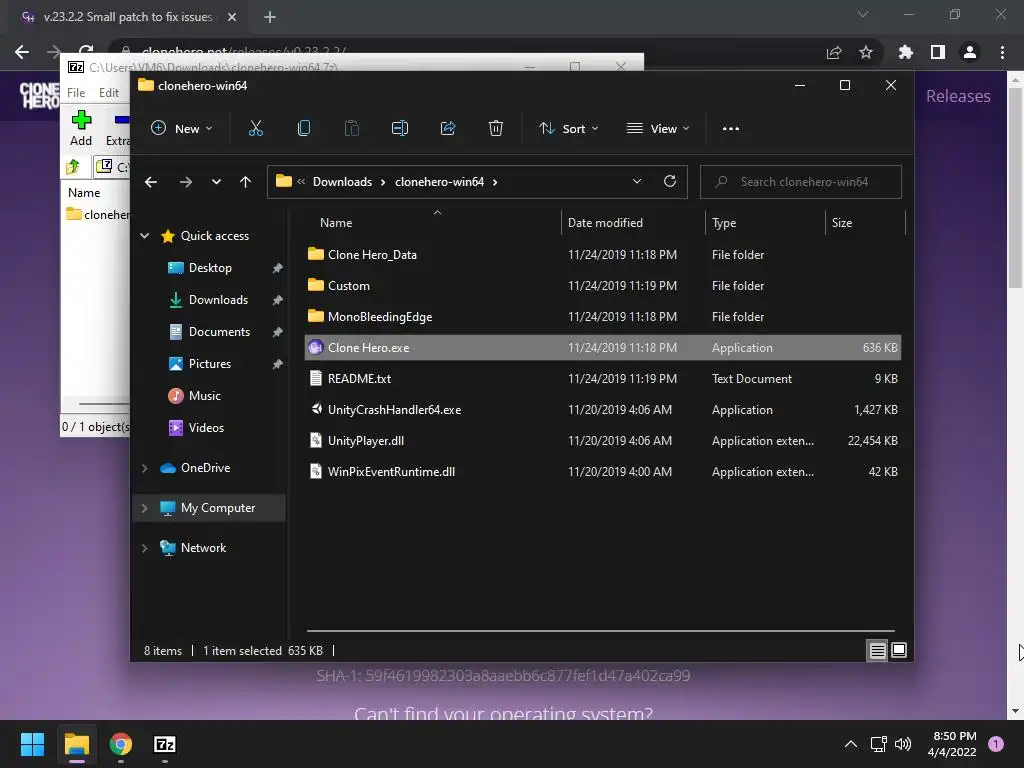Image resolution: width=1024 pixels, height=768 pixels.
Task: Open Chrome three-dot menu
Action: click(x=1002, y=52)
